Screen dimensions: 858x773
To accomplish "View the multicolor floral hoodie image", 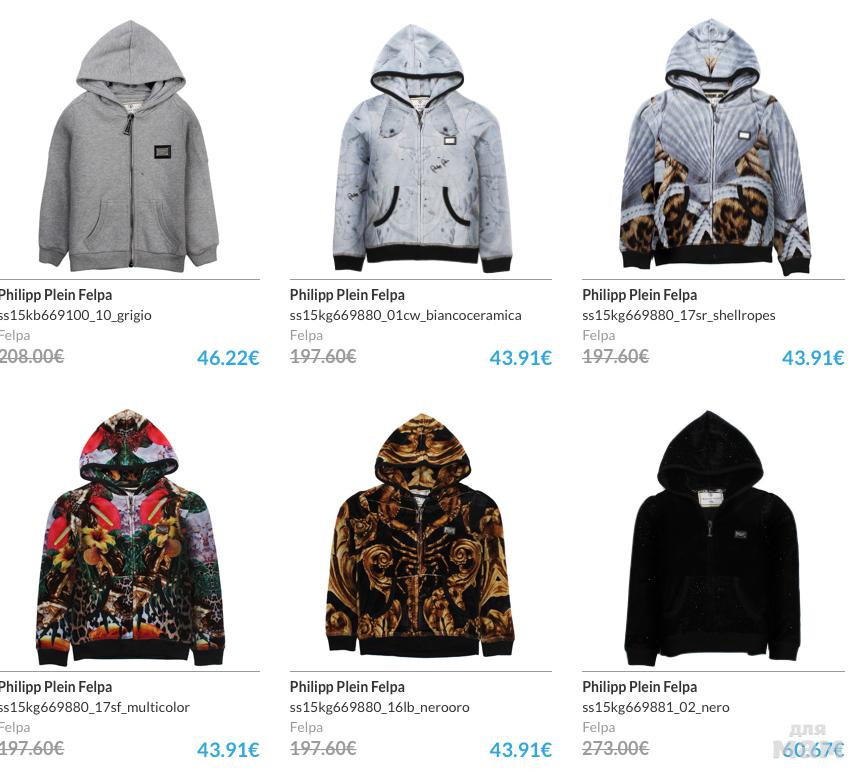I will (130, 537).
